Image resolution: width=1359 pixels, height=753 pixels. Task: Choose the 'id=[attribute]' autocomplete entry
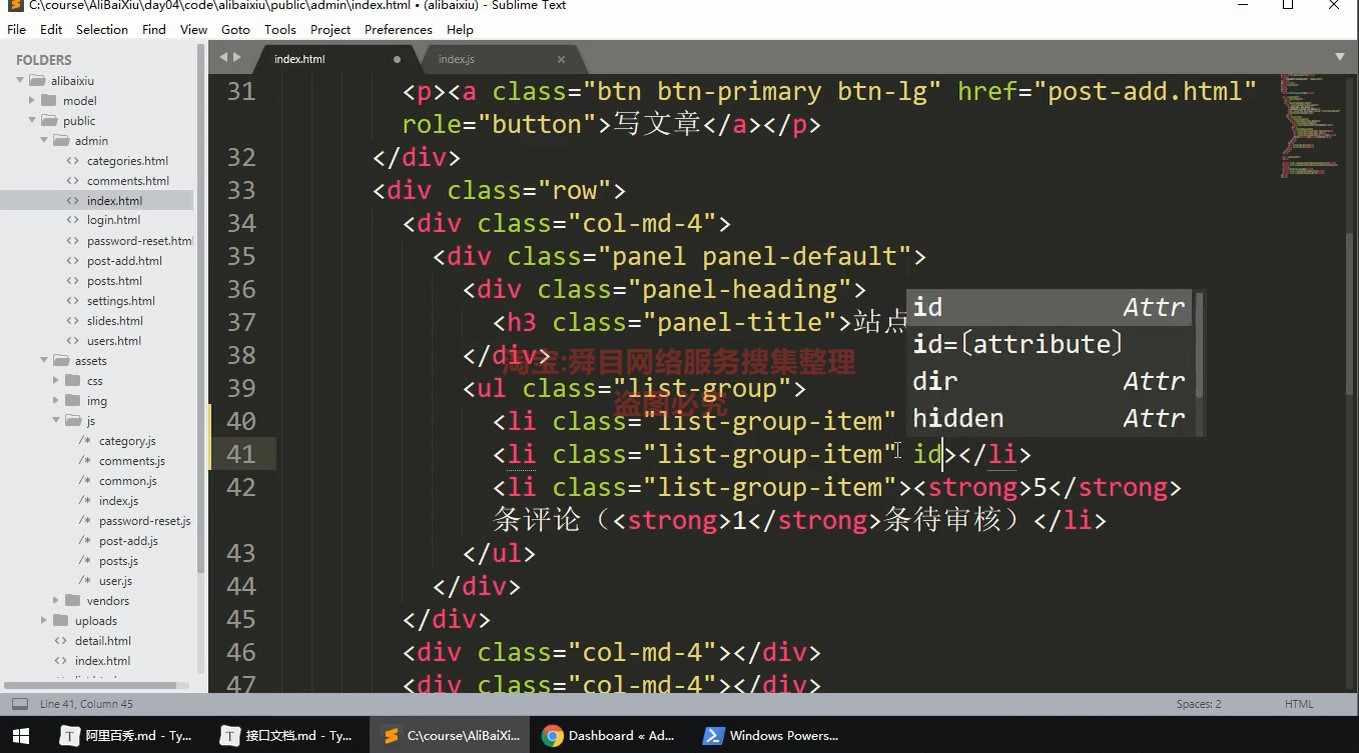point(1049,344)
